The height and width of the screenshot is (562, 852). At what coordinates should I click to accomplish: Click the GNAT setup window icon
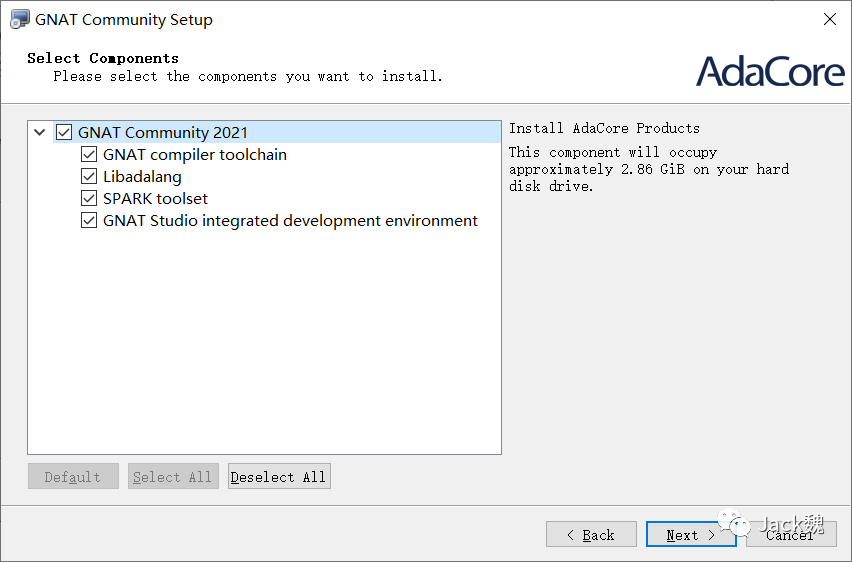pyautogui.click(x=19, y=19)
